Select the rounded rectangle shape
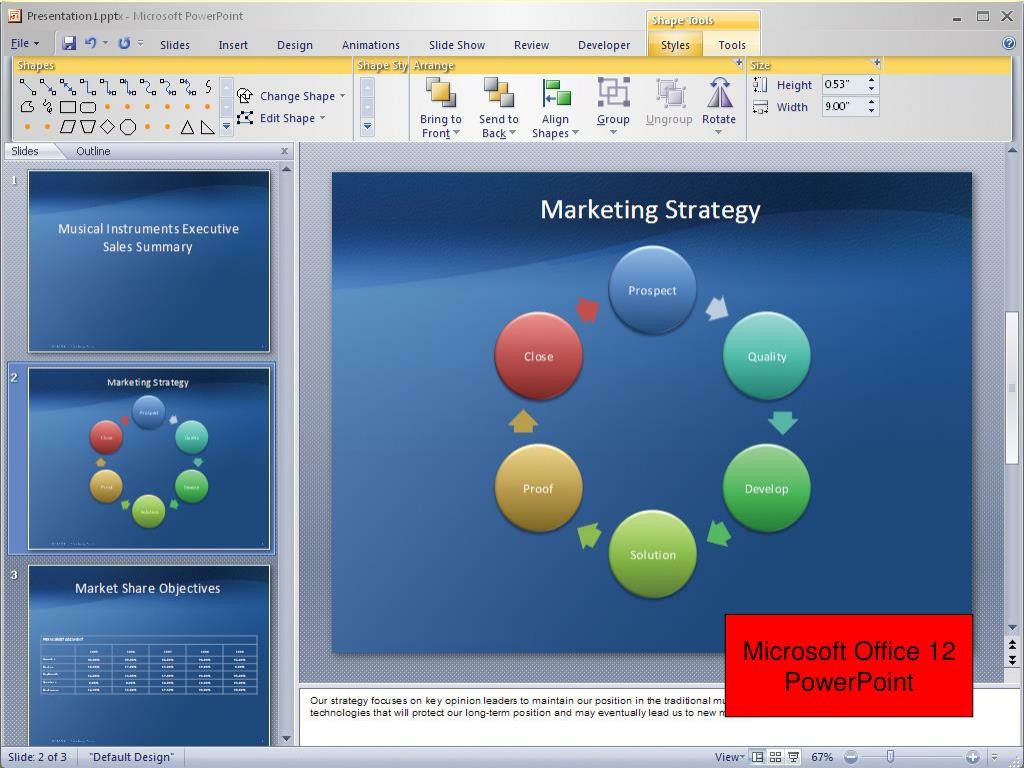 click(88, 107)
